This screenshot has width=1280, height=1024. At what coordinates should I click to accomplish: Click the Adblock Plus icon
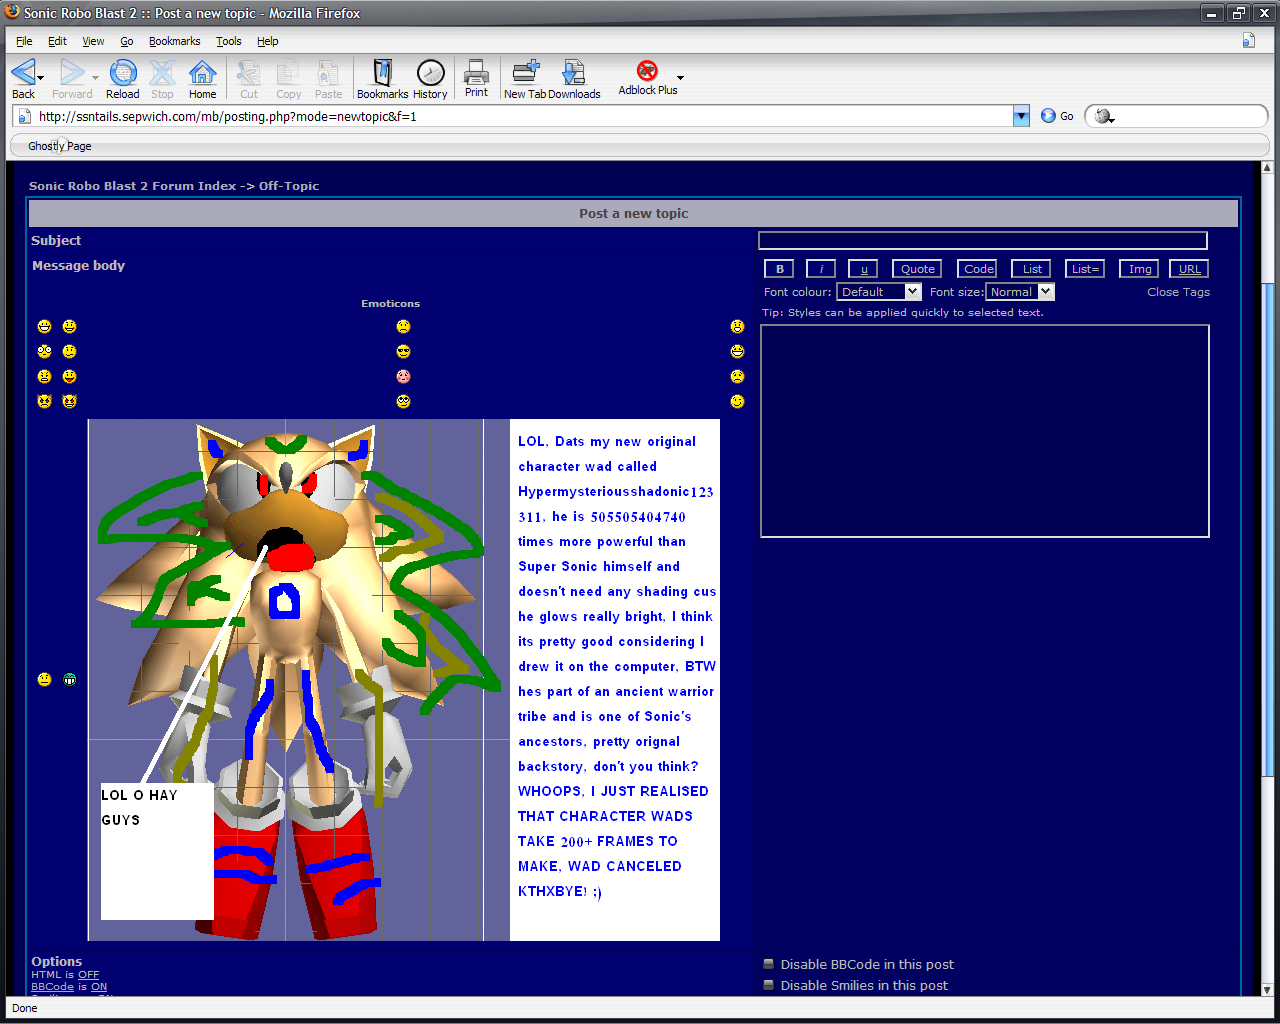647,72
